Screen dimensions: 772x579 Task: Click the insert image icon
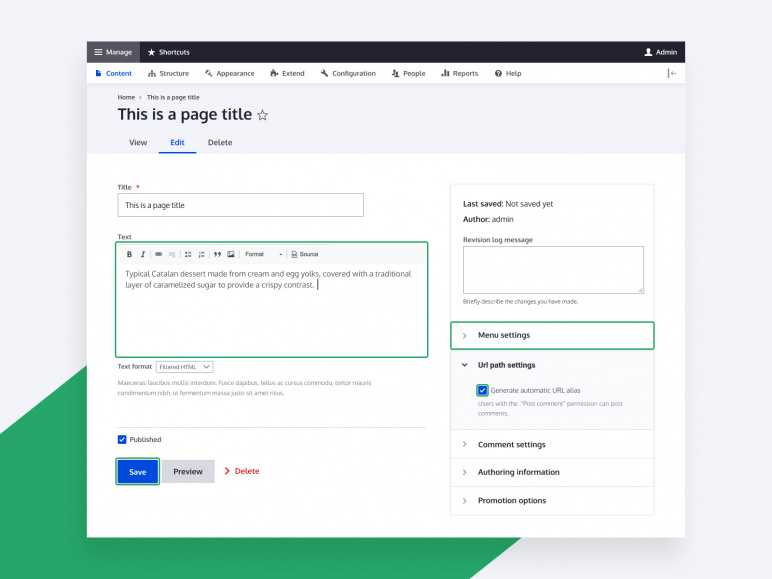(231, 254)
